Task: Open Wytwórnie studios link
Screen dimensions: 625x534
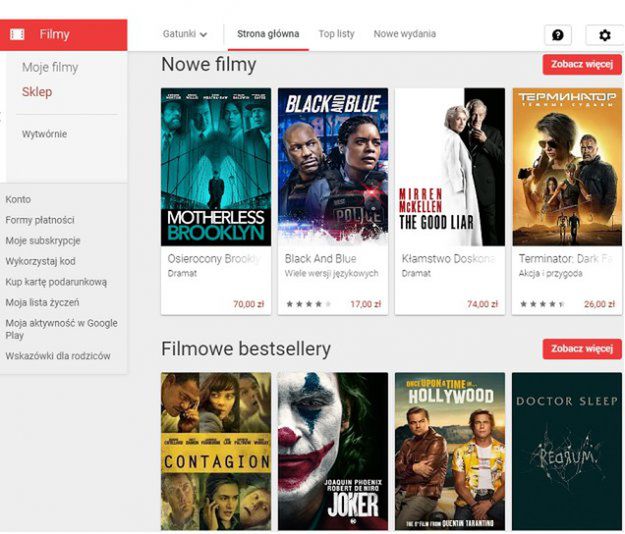Action: tap(44, 134)
